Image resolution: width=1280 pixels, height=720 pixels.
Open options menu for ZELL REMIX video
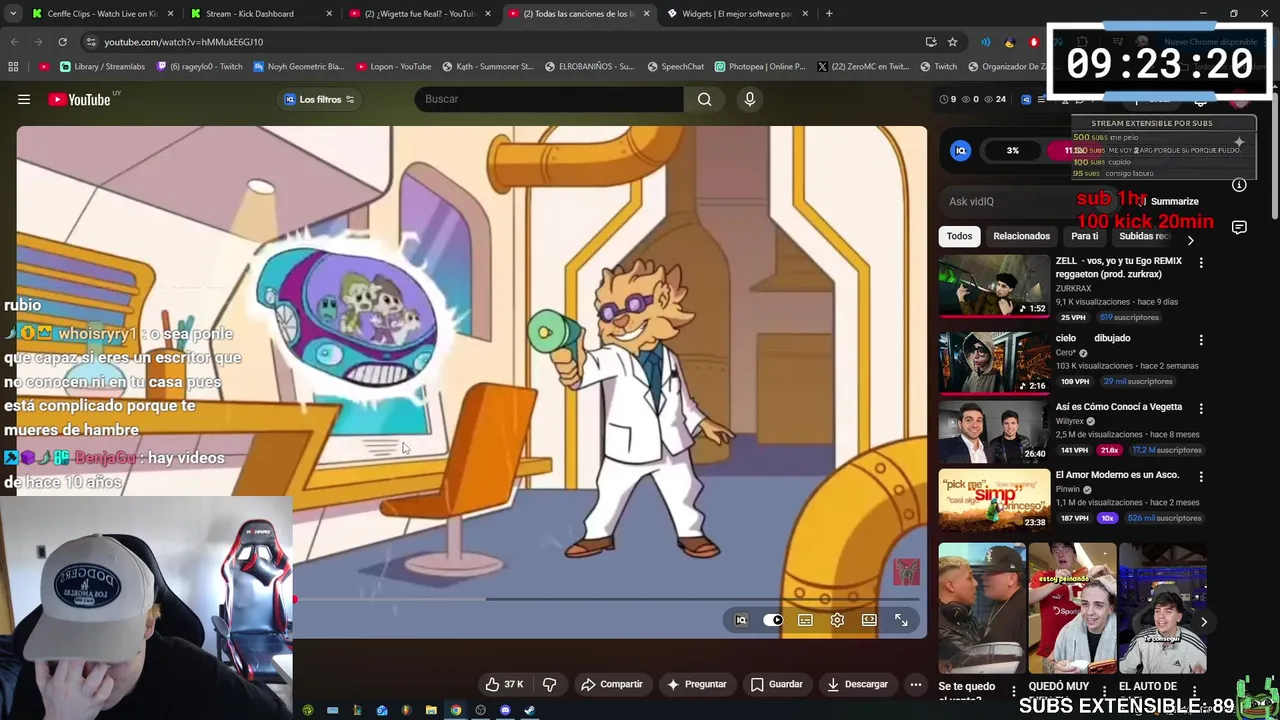coord(1201,262)
